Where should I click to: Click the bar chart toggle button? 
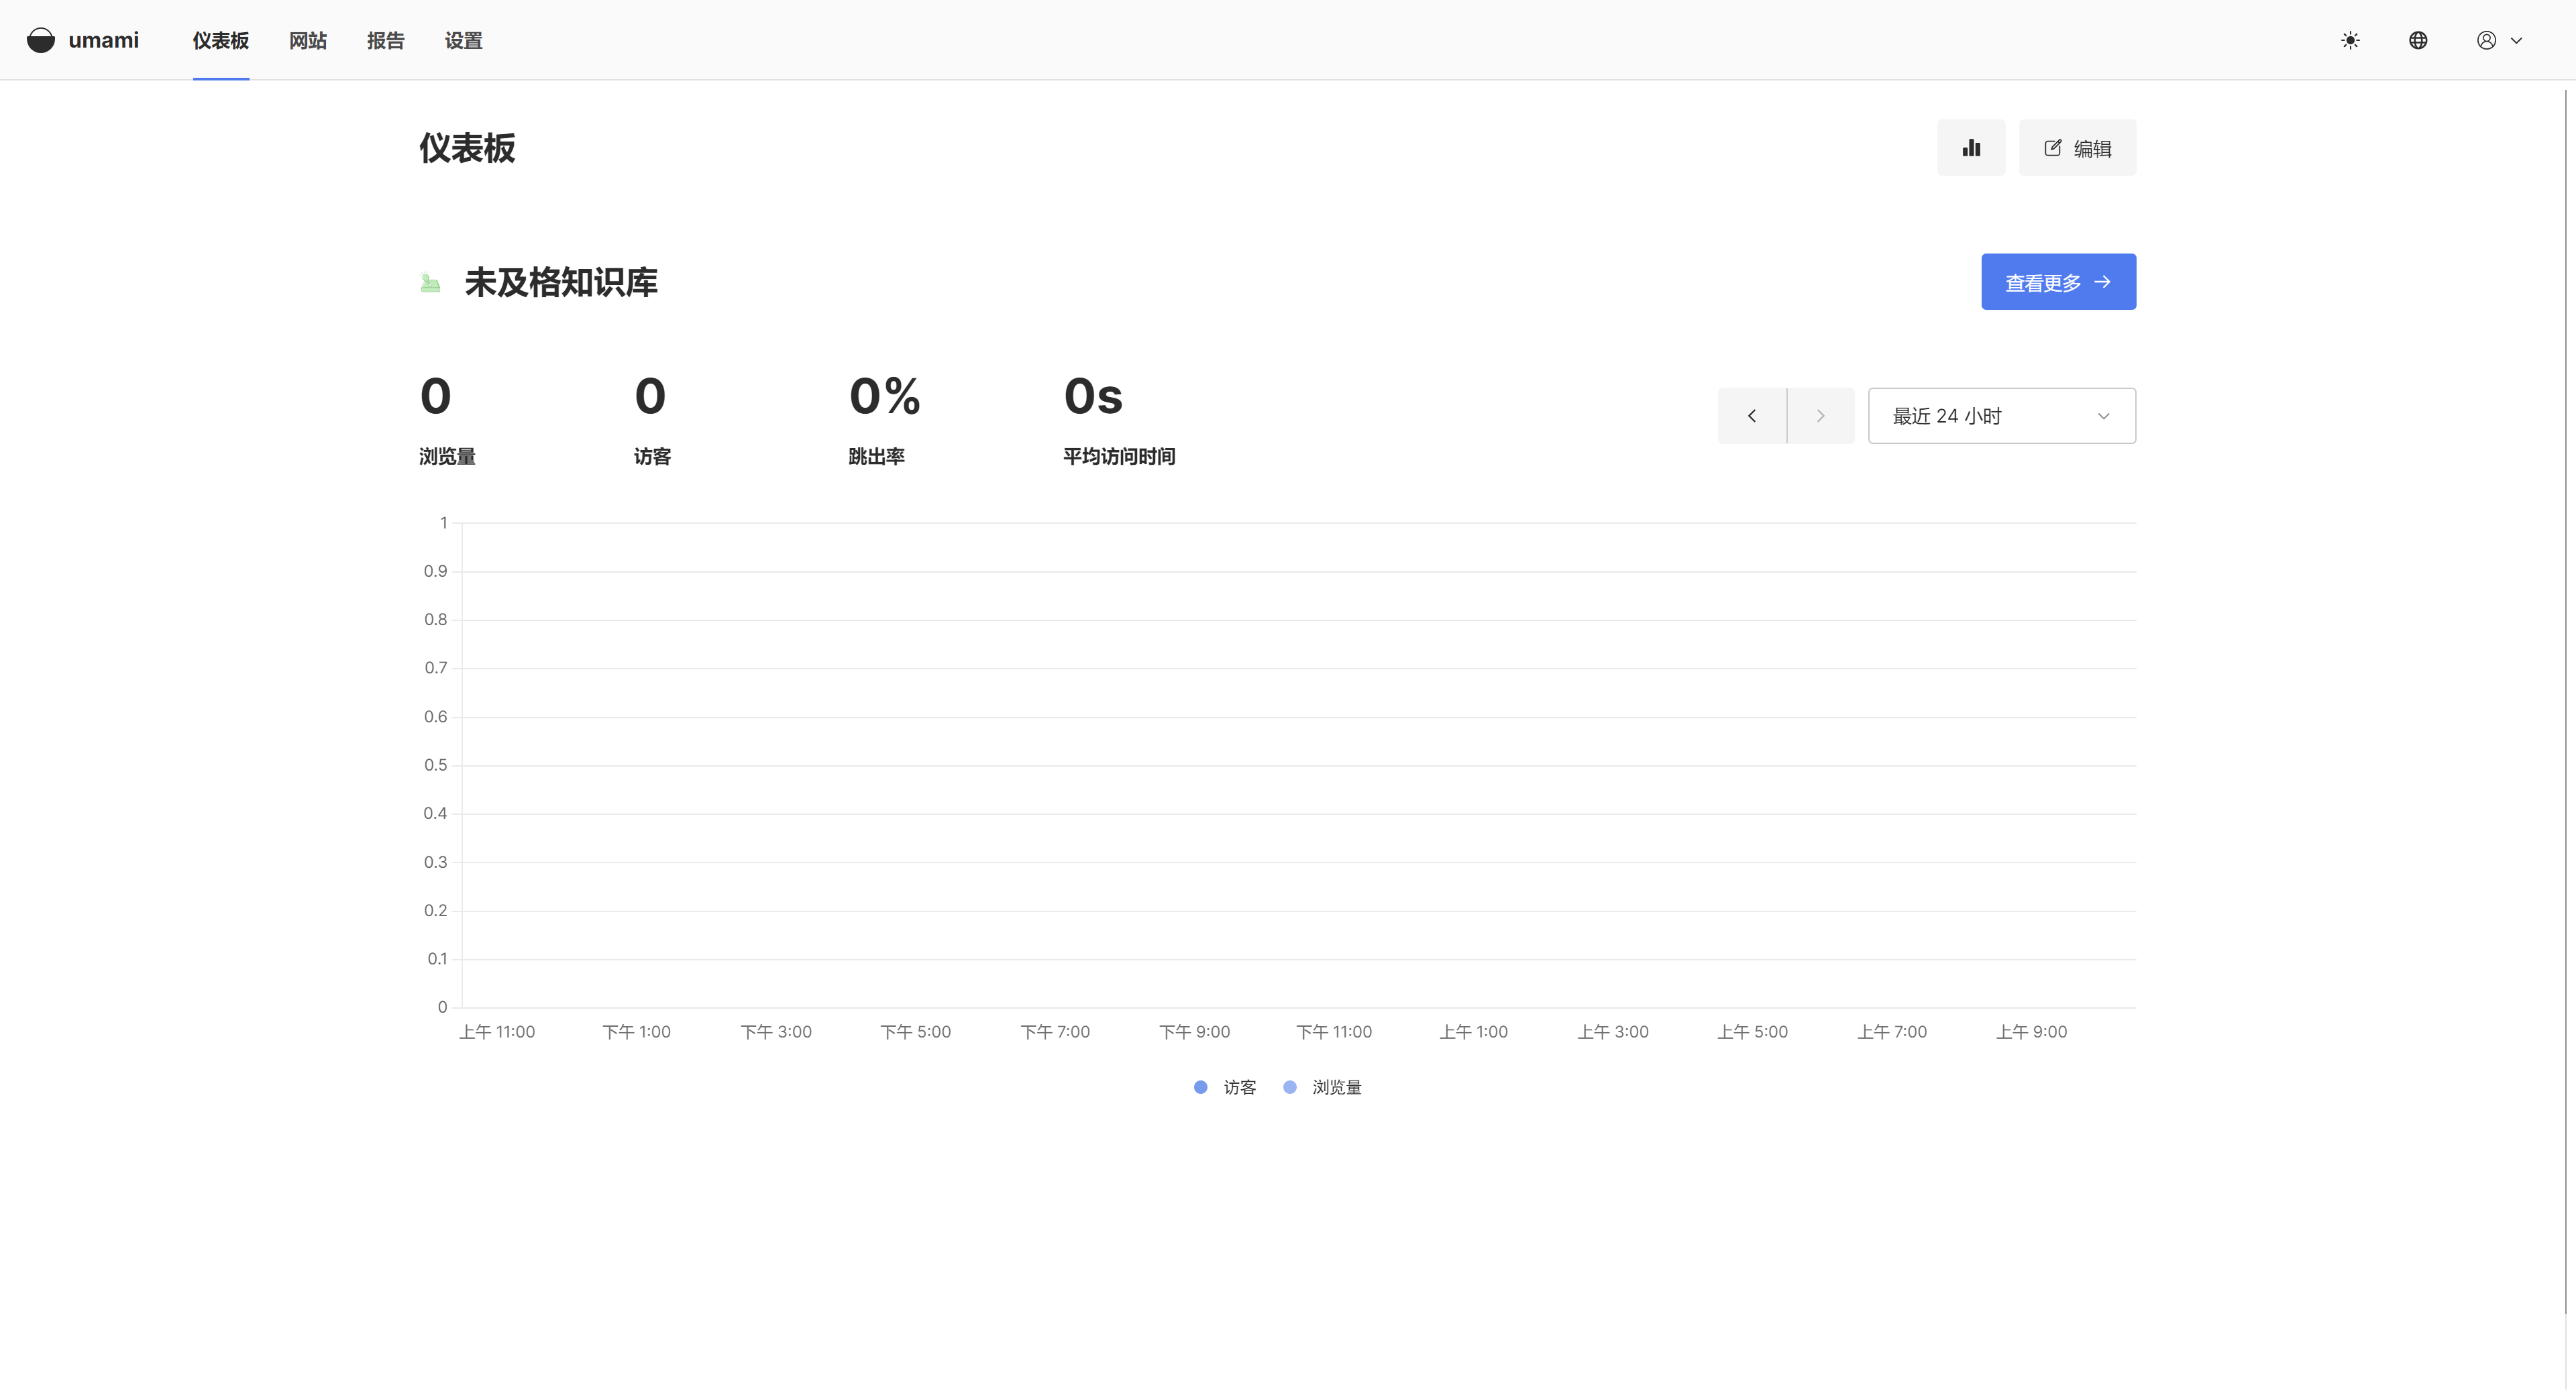pyautogui.click(x=1971, y=148)
